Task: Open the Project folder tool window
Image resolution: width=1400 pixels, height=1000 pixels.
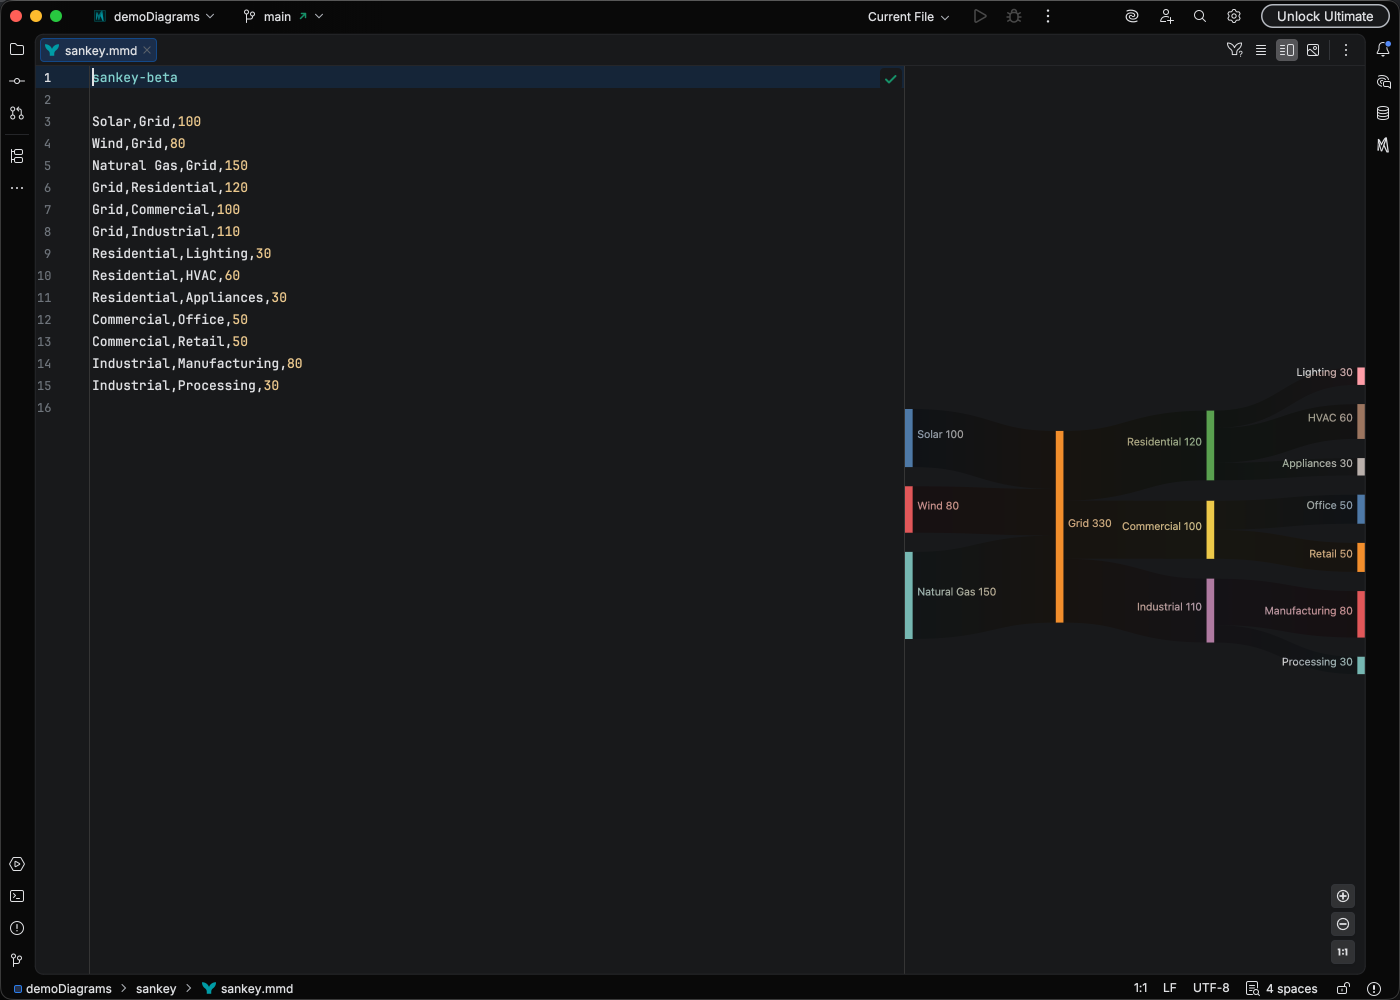Action: pyautogui.click(x=17, y=49)
